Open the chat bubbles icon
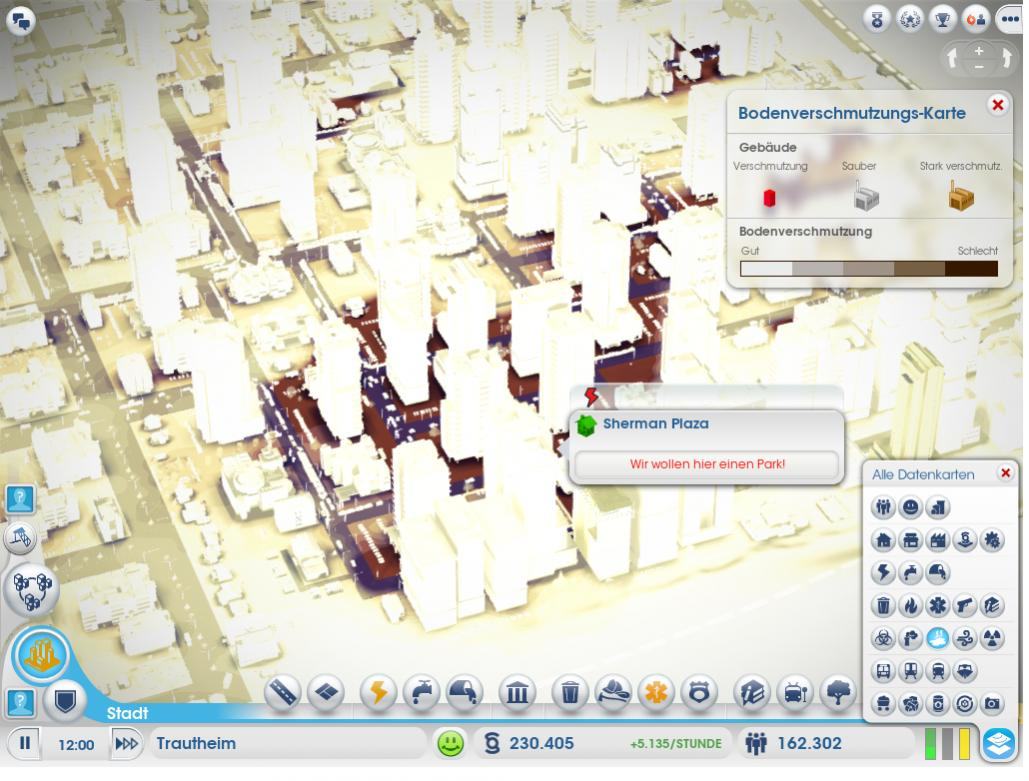This screenshot has height=781, width=1029. pos(20,21)
